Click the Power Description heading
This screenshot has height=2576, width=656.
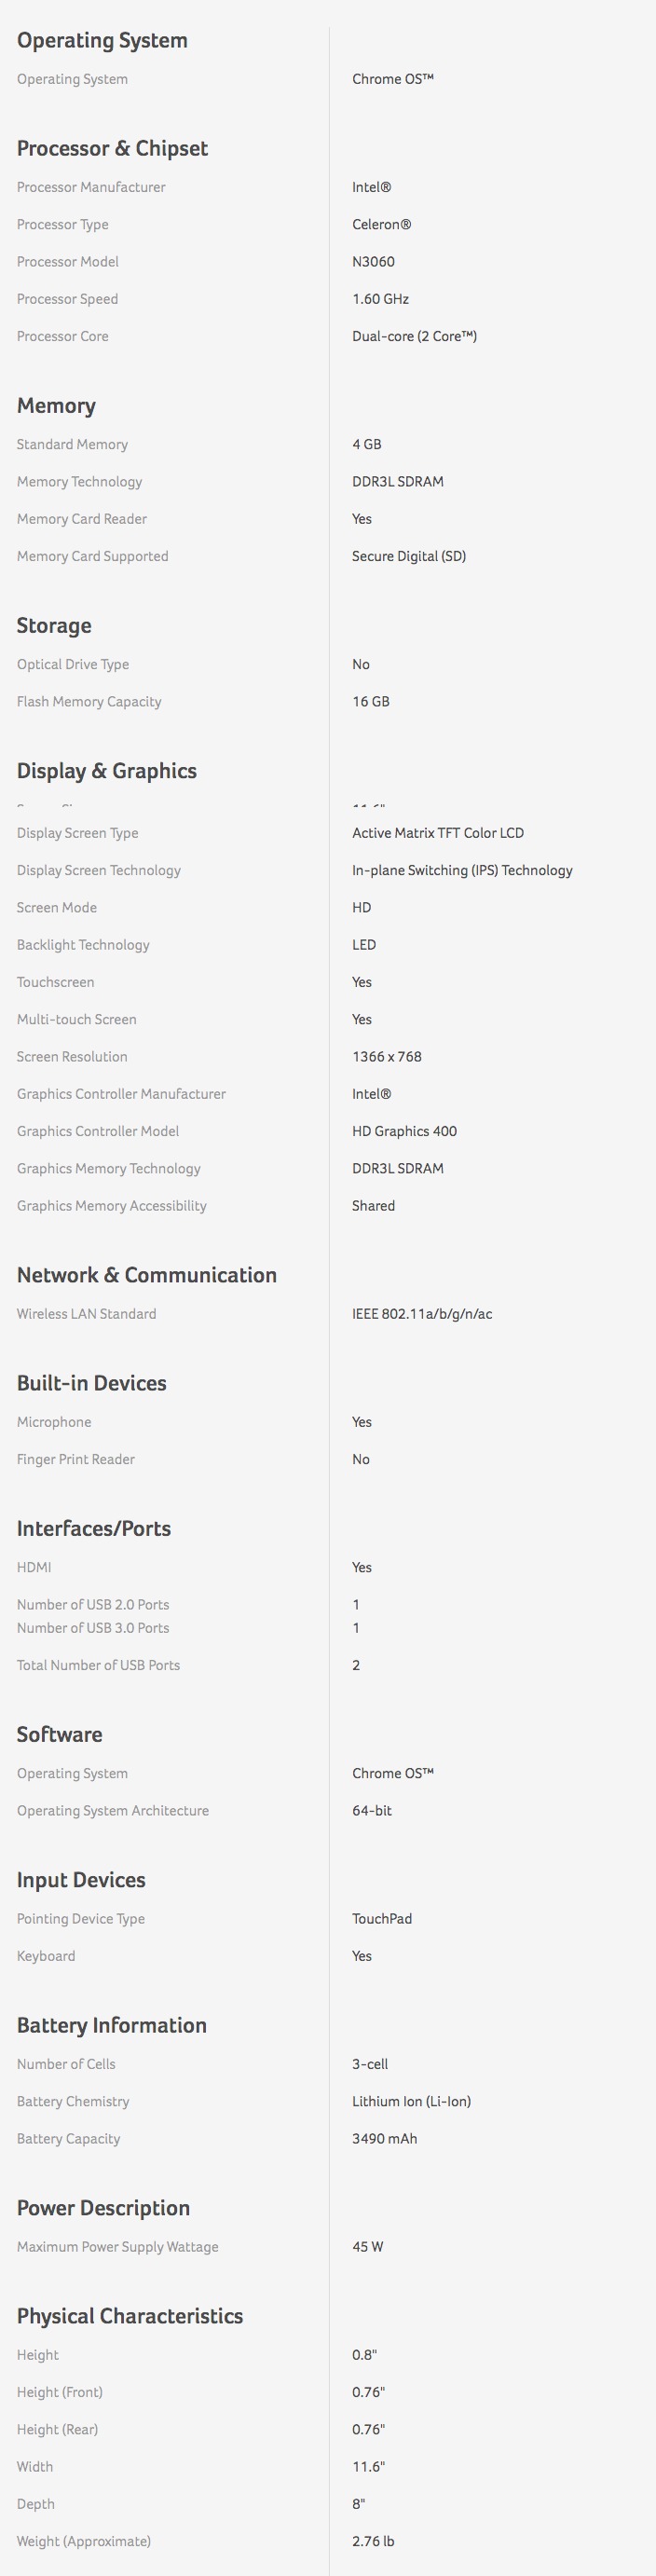coord(103,2207)
